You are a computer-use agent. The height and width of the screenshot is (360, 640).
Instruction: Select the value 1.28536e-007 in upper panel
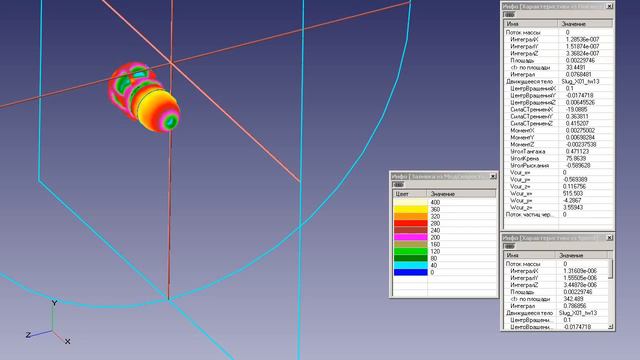(582, 39)
